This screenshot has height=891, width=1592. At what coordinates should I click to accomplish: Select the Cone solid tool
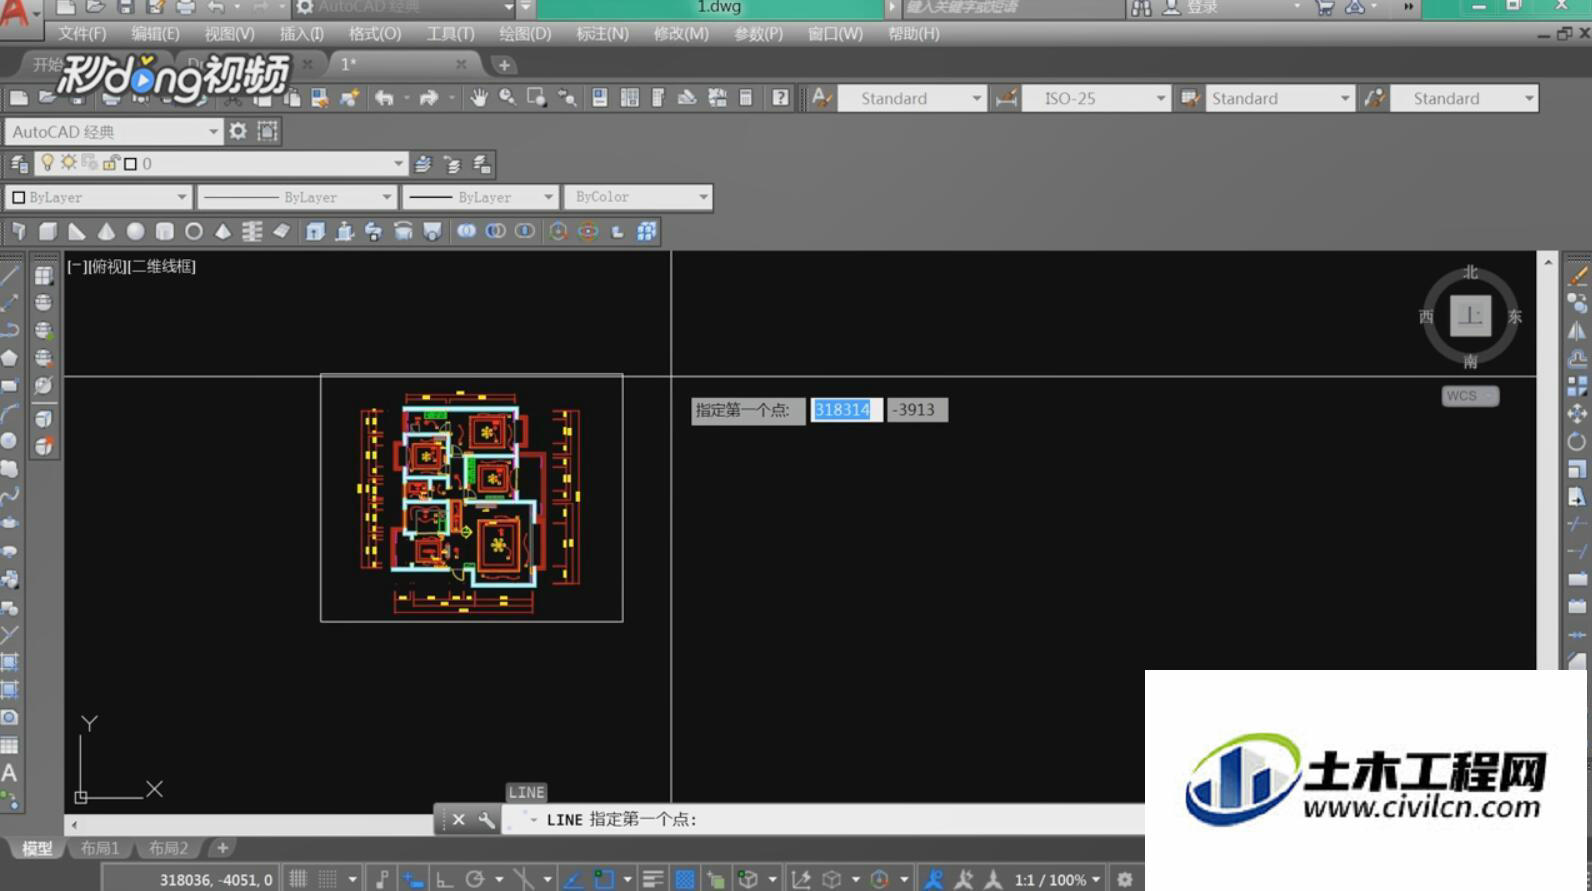tap(106, 232)
